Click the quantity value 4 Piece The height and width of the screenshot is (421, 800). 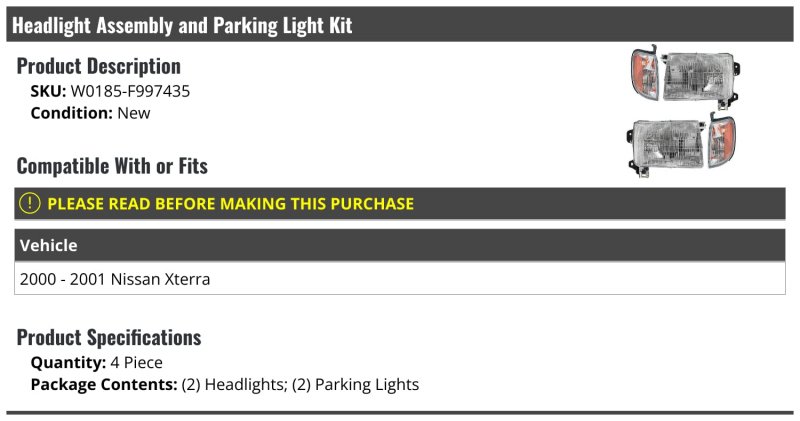(137, 362)
